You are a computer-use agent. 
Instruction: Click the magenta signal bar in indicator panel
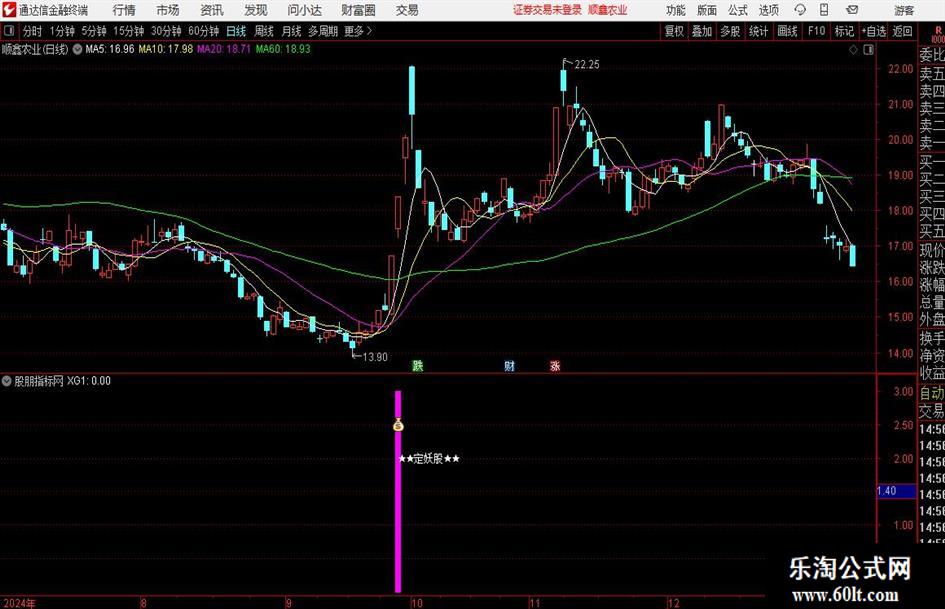coord(398,491)
